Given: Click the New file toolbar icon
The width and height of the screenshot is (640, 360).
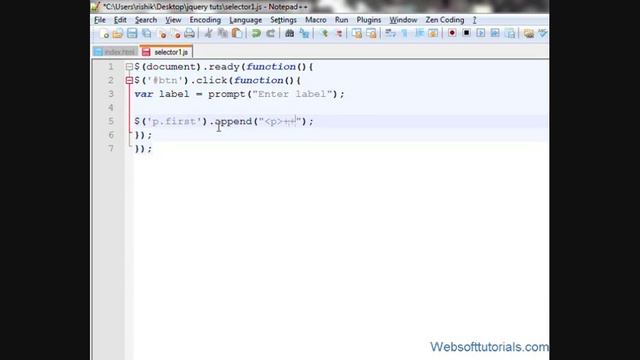Looking at the screenshot, I should point(104,33).
